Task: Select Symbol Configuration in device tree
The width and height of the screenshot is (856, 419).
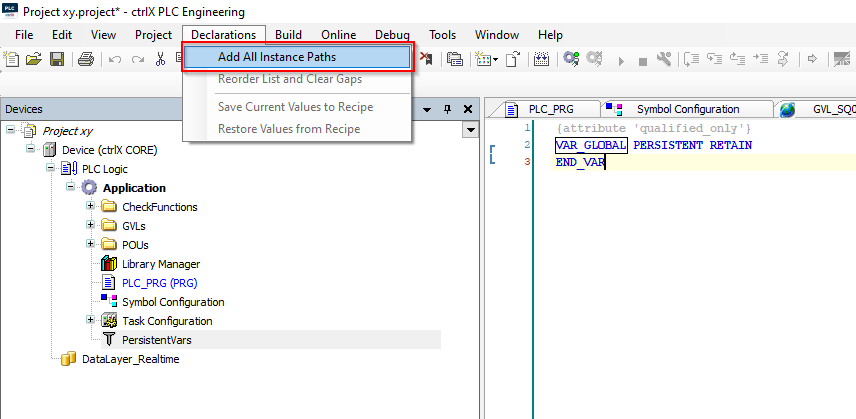Action: coord(173,302)
